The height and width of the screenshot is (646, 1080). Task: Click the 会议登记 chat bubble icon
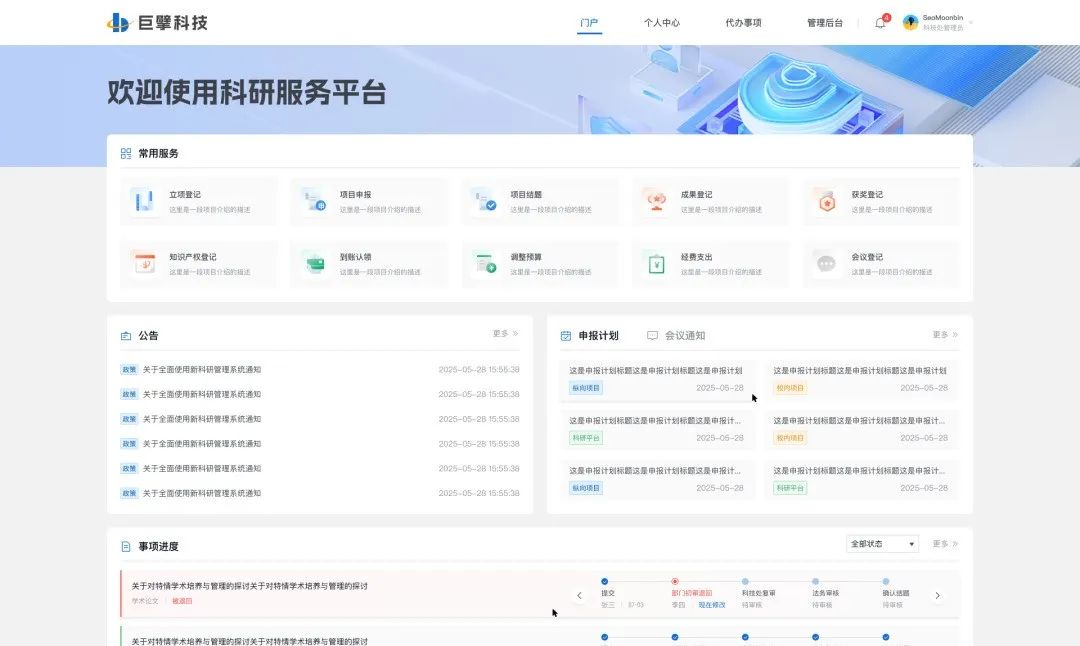(x=826, y=264)
